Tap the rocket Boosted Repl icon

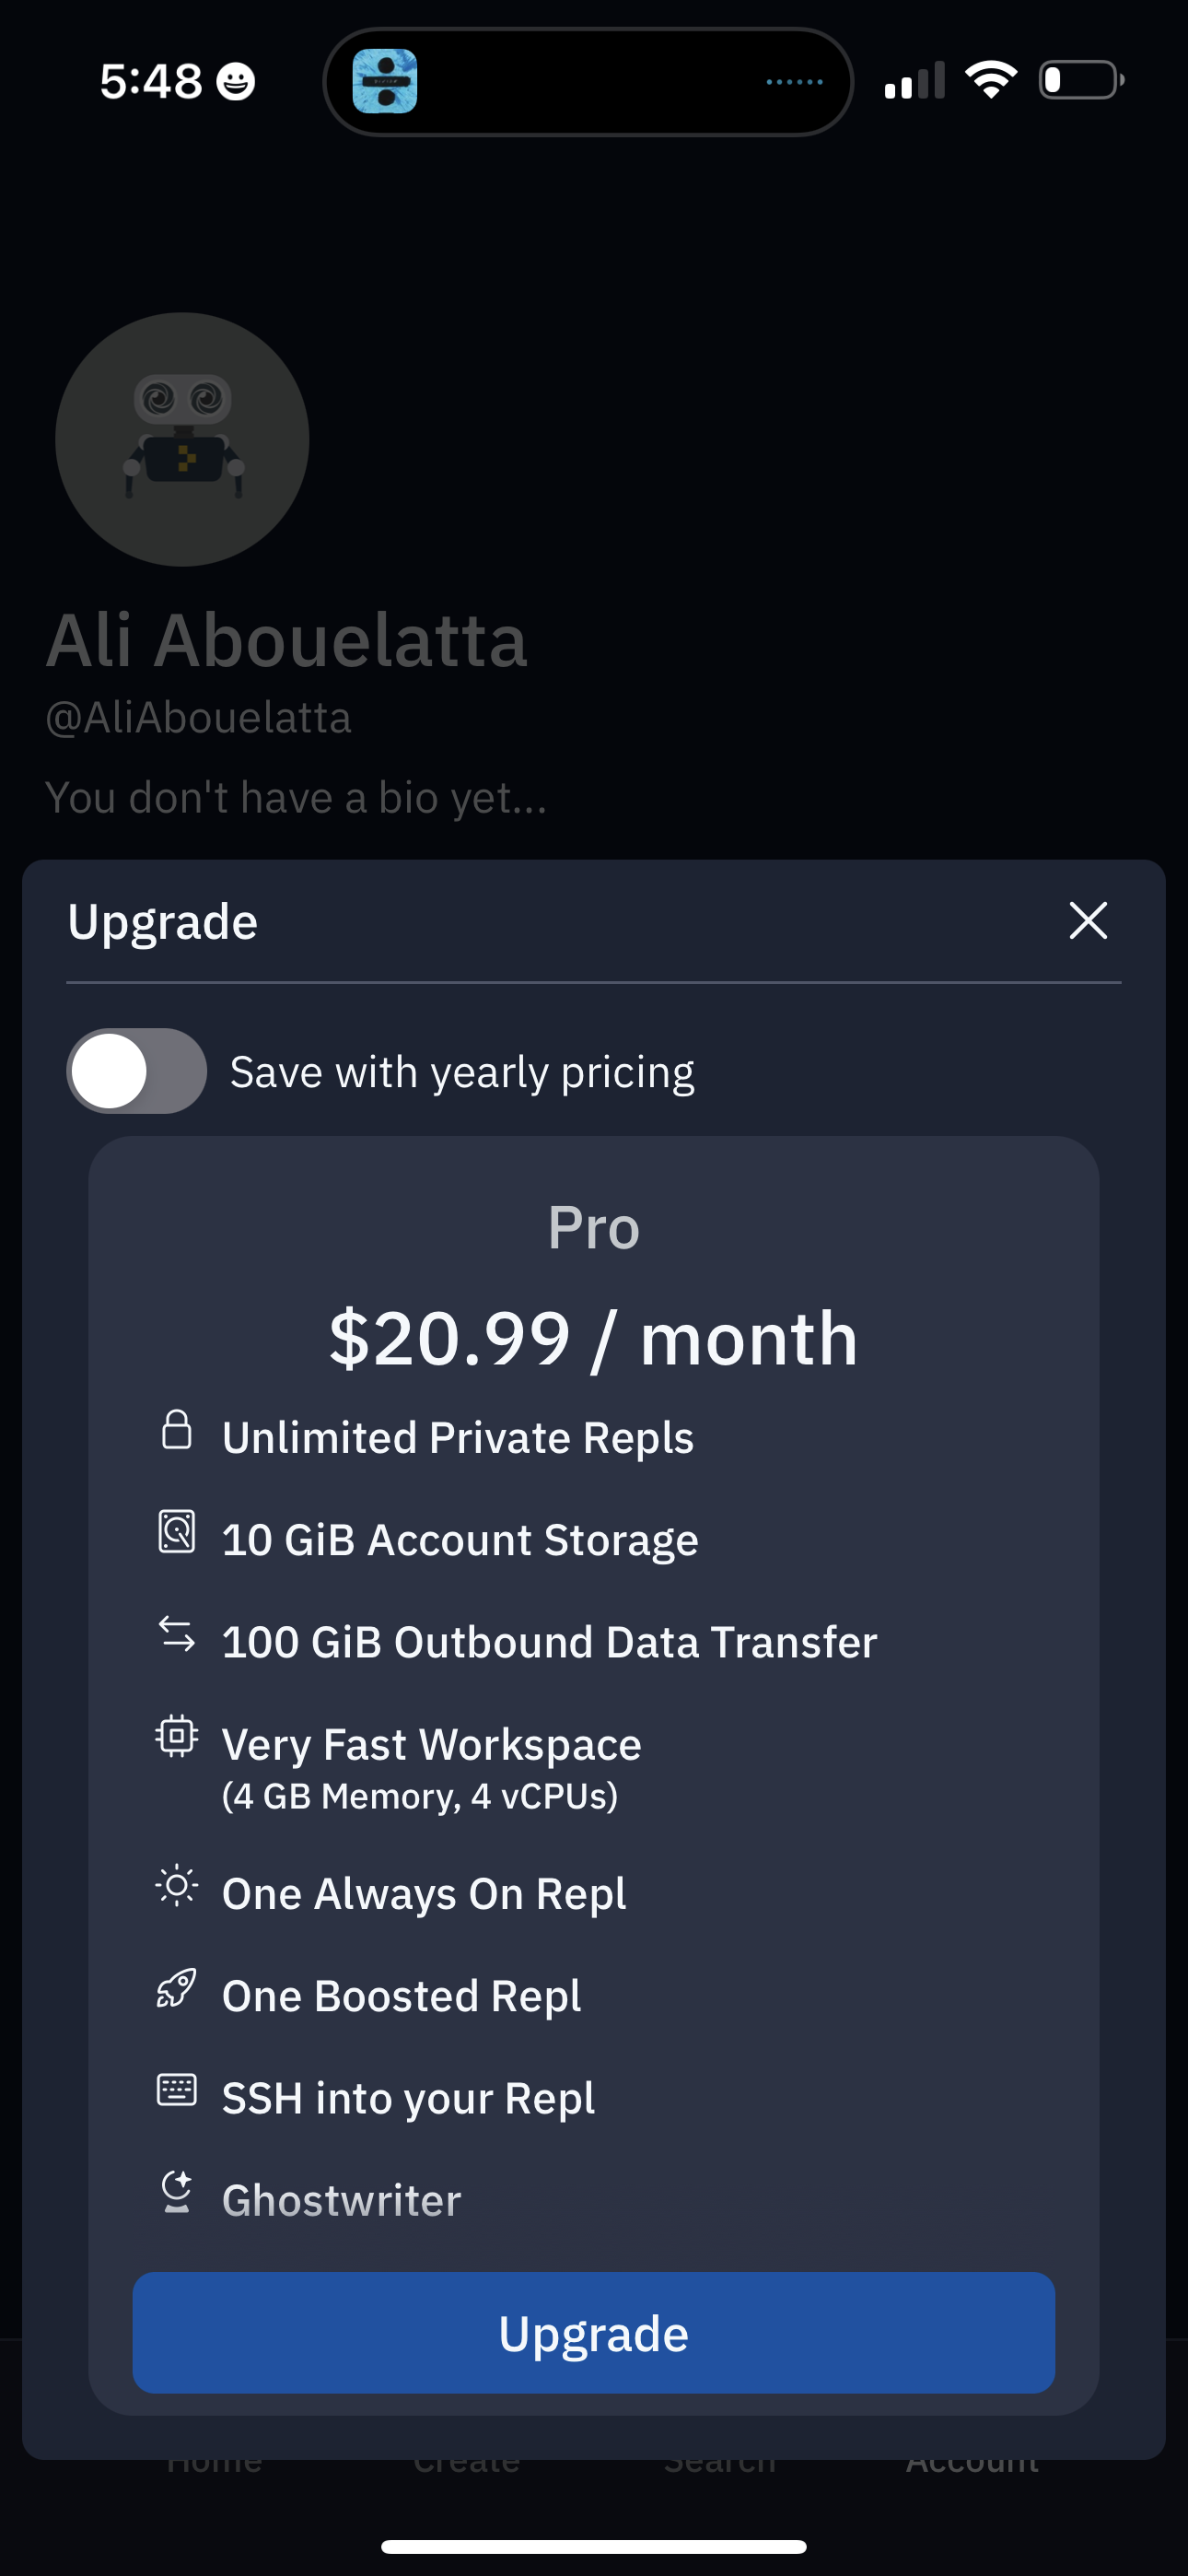tap(177, 1988)
